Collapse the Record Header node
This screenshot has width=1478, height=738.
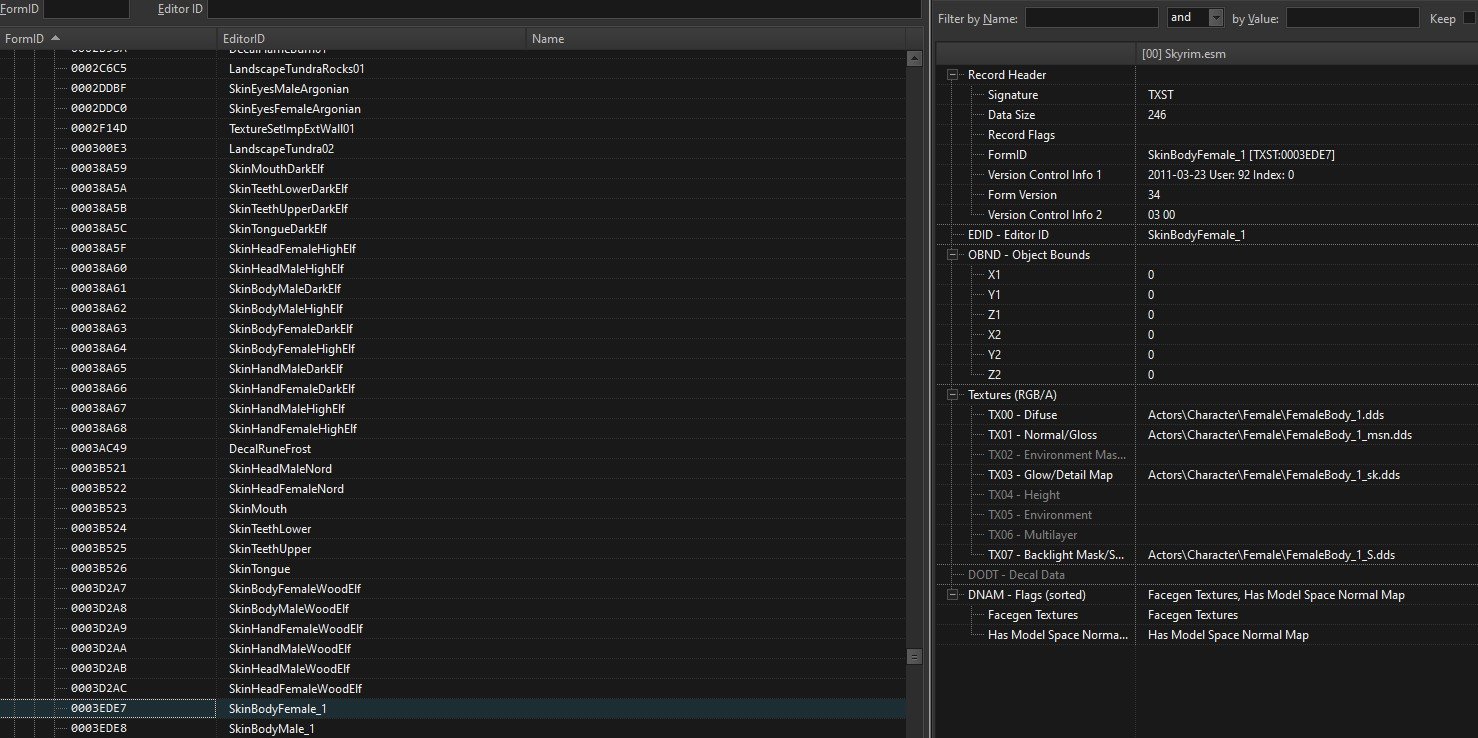tap(951, 75)
